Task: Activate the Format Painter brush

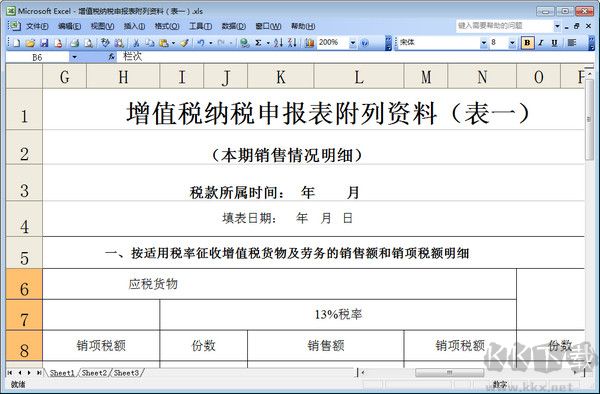Action: [x=184, y=43]
